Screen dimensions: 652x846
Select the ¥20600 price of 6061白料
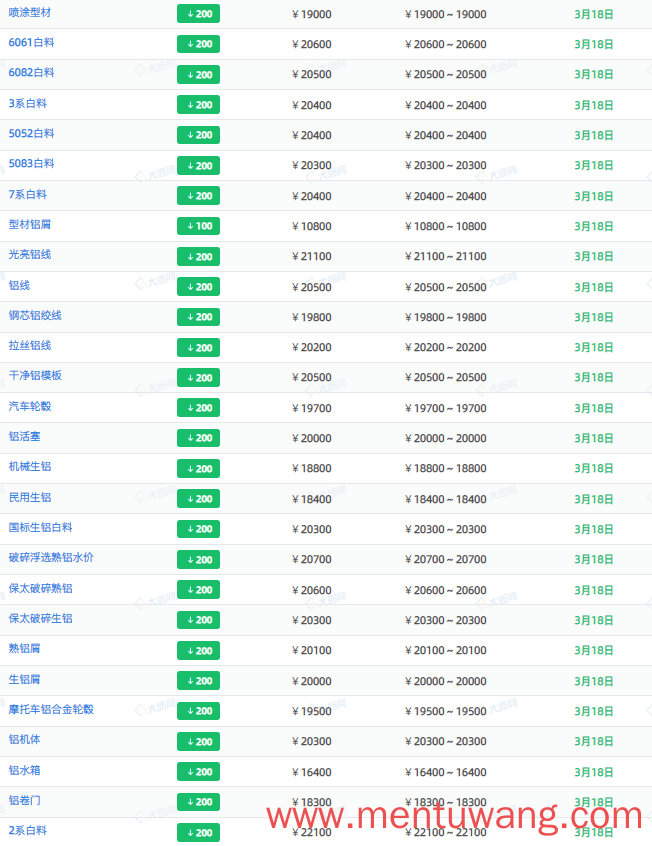click(312, 45)
